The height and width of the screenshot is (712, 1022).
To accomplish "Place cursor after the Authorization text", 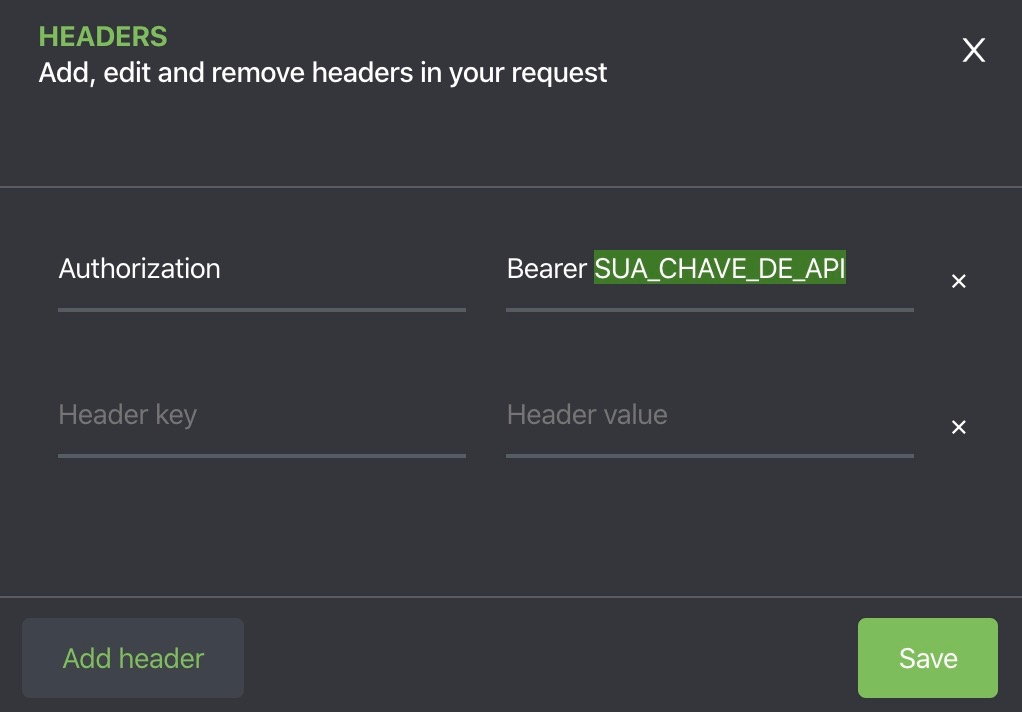I will coord(222,269).
